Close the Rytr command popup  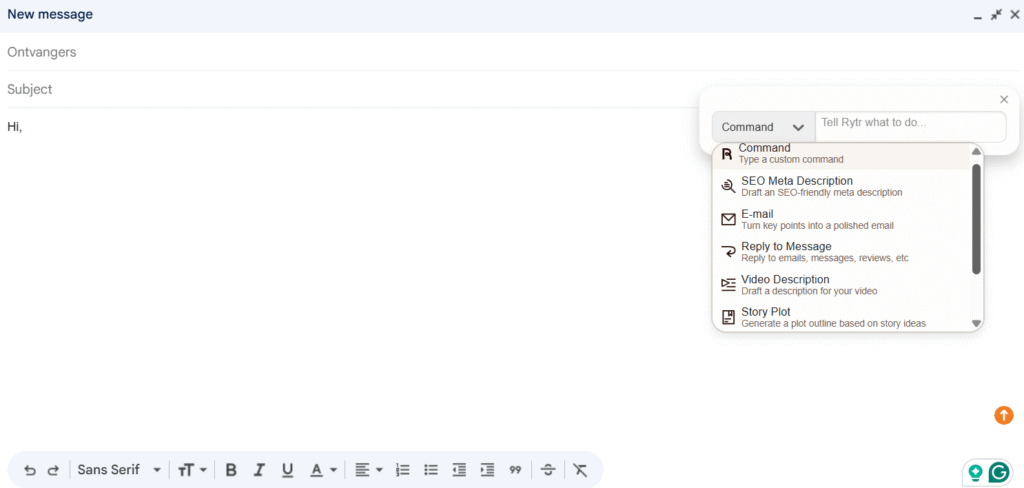[1004, 99]
